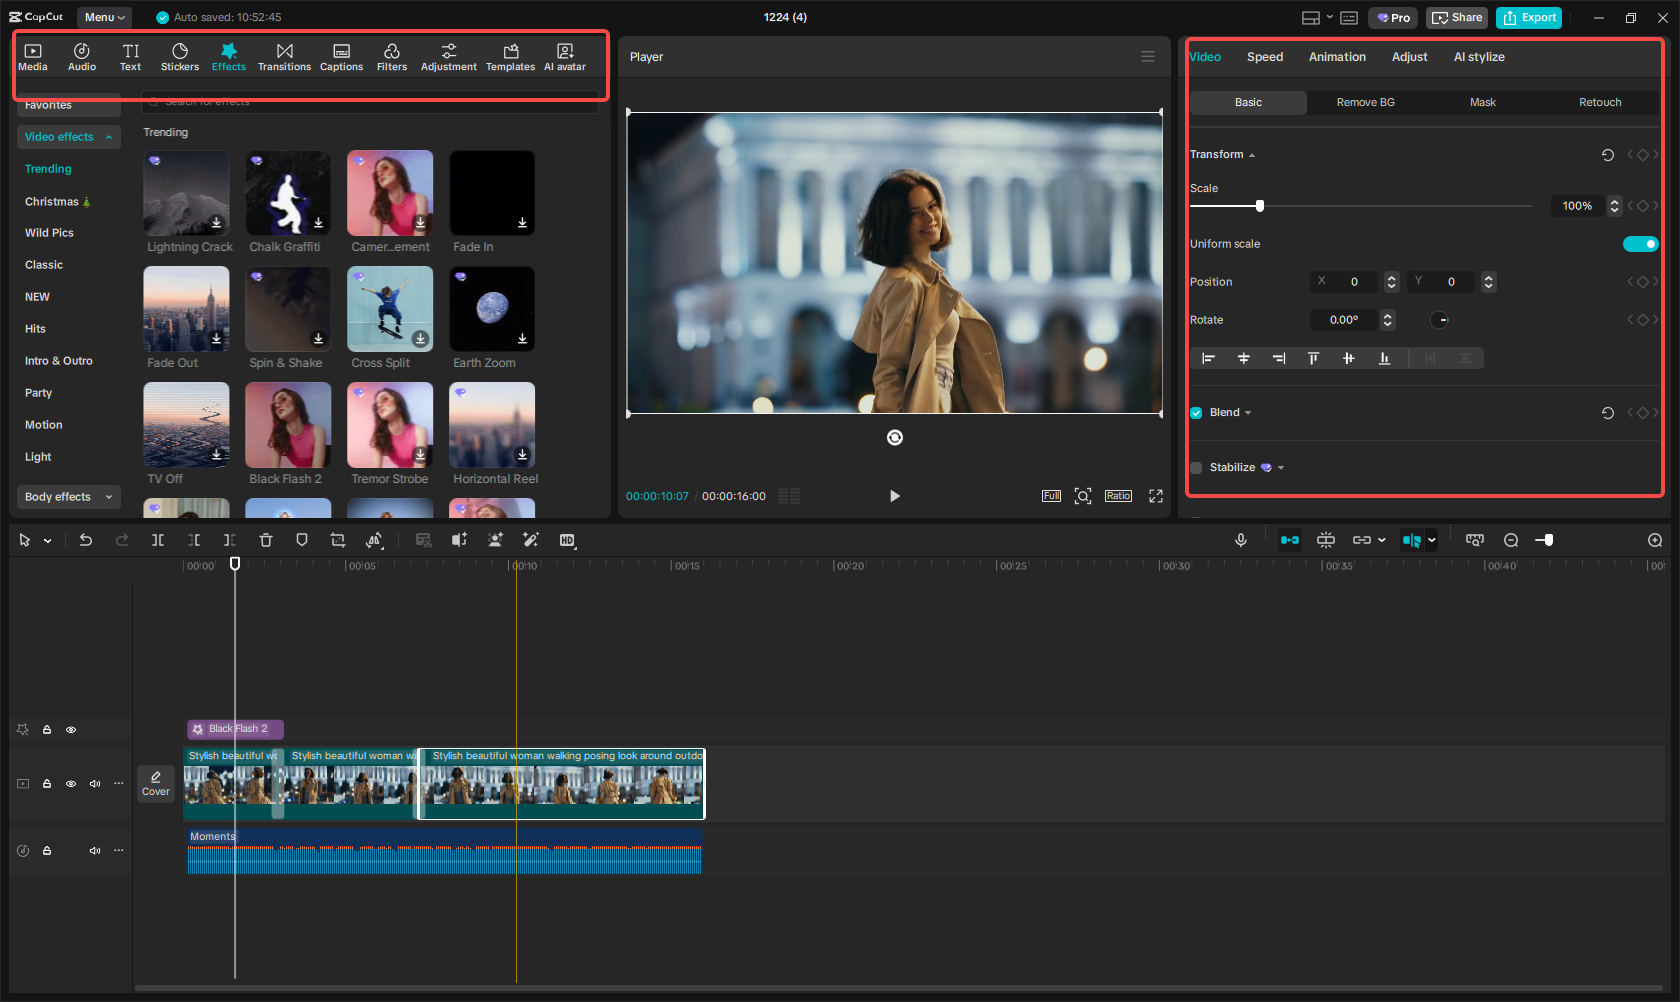This screenshot has width=1680, height=1002.
Task: Open the Transitions panel
Action: coord(284,55)
